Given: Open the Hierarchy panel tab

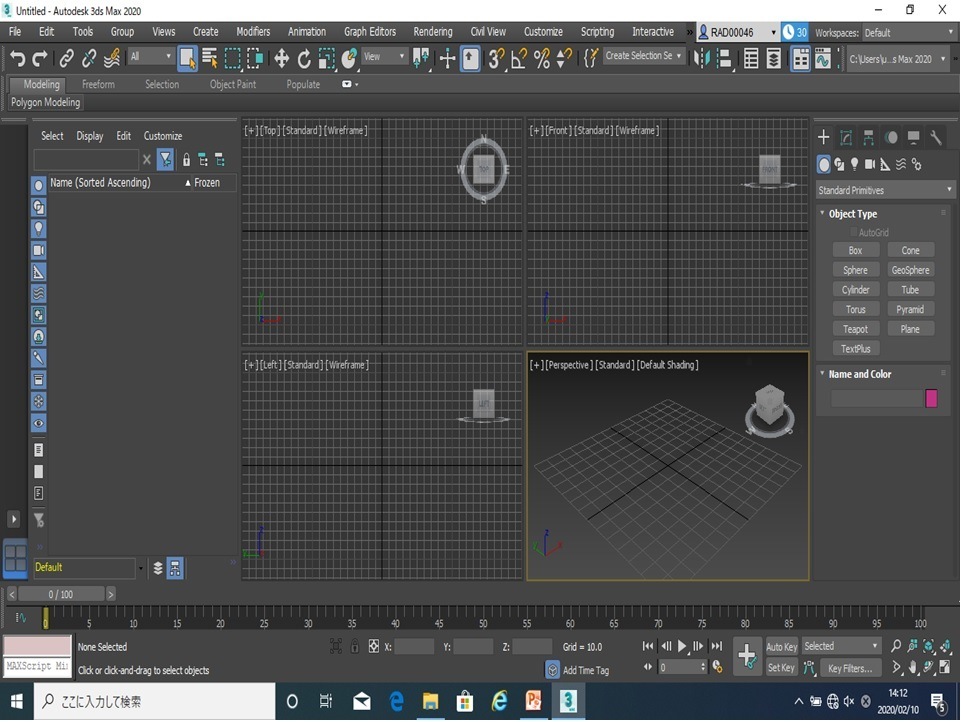Looking at the screenshot, I should point(868,138).
